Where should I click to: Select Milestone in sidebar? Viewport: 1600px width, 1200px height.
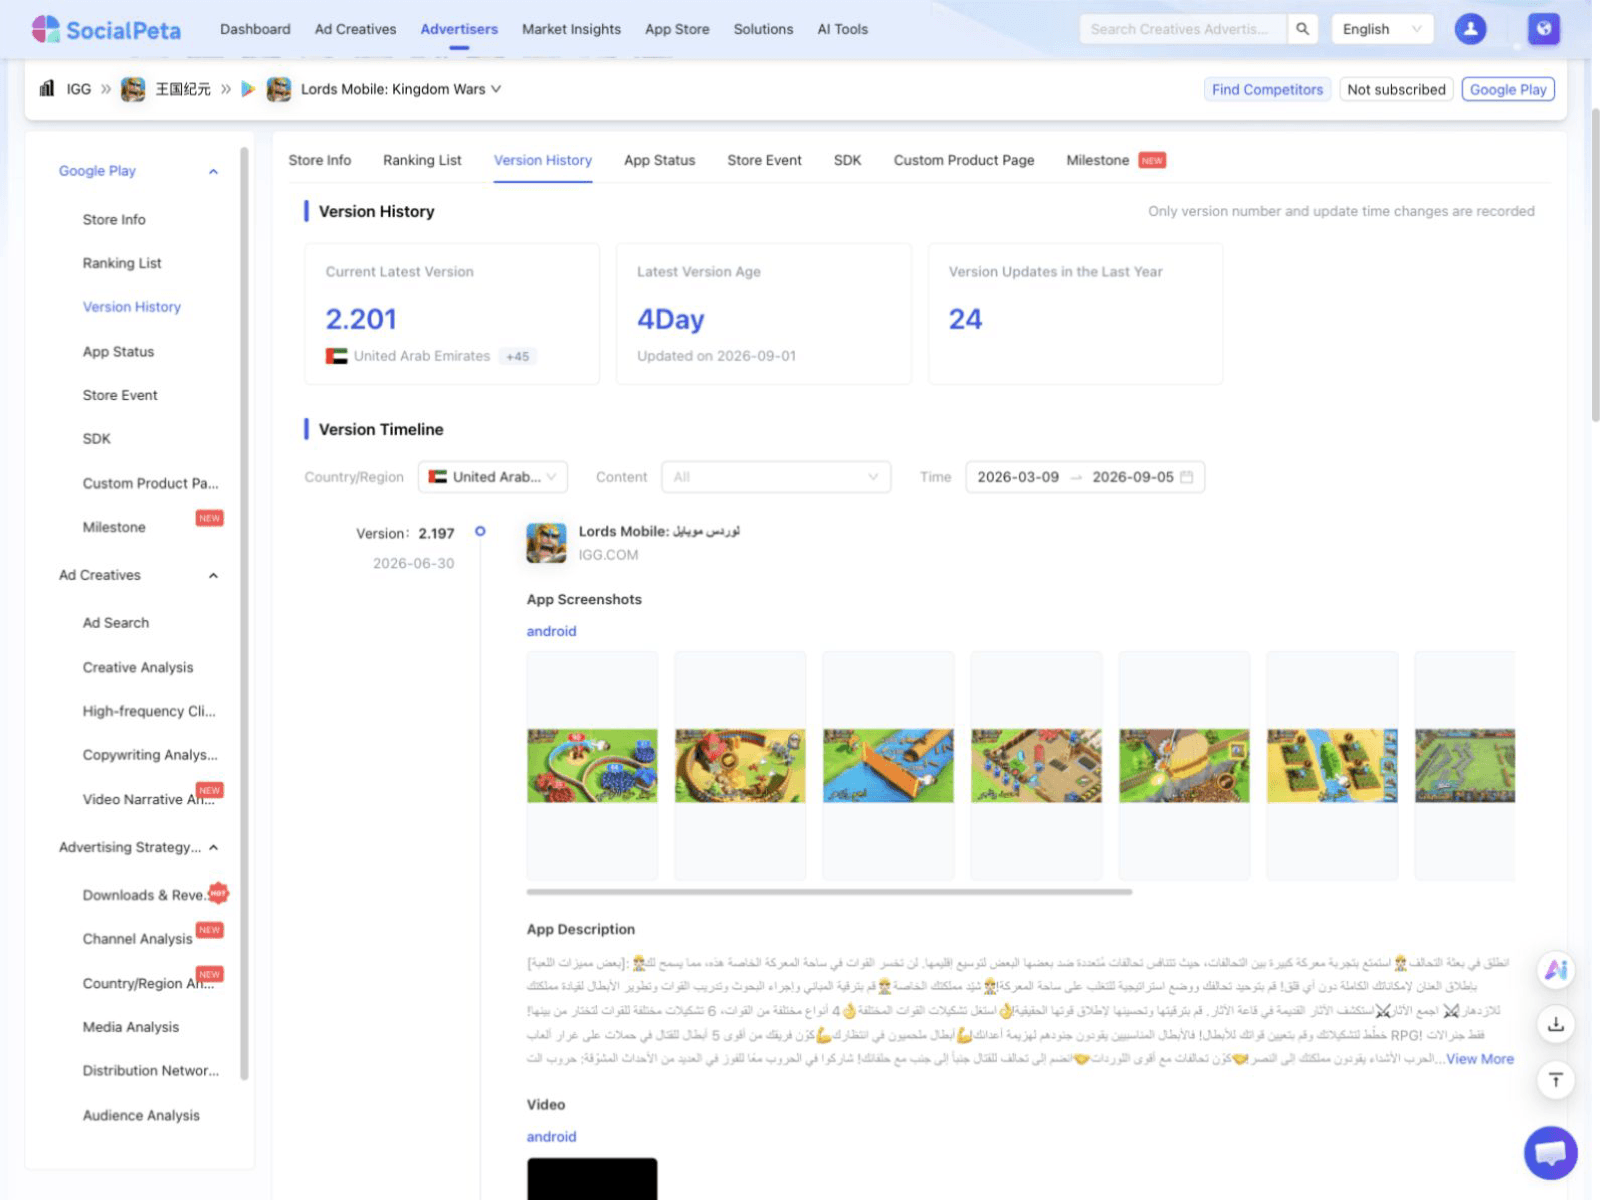[114, 528]
